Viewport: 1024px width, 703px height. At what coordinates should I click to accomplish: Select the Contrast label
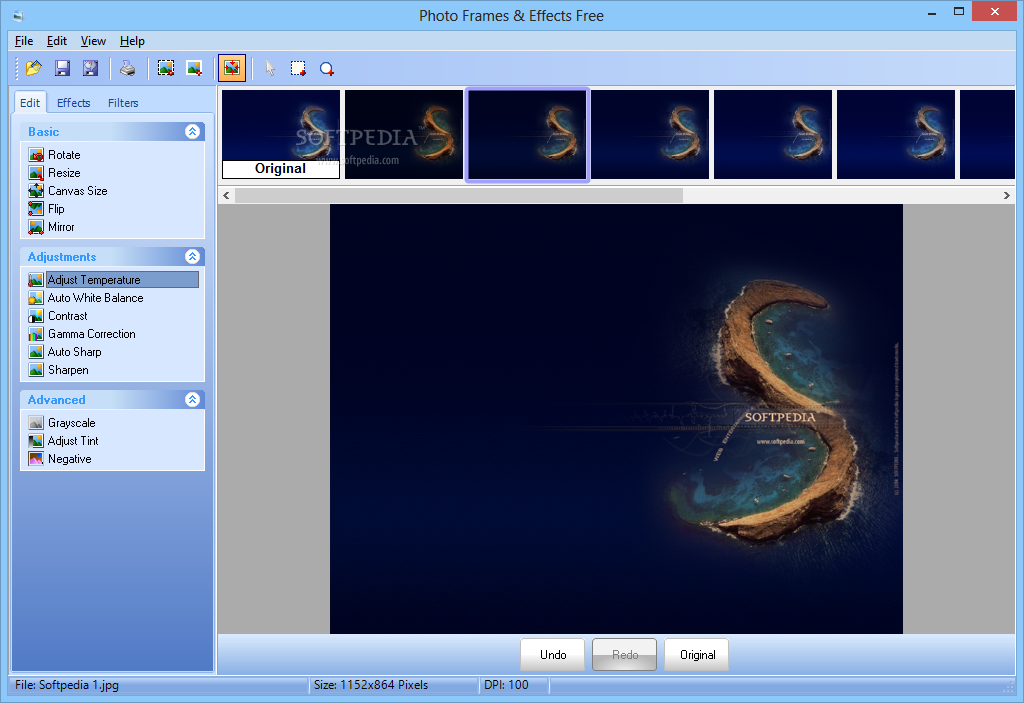pos(67,316)
